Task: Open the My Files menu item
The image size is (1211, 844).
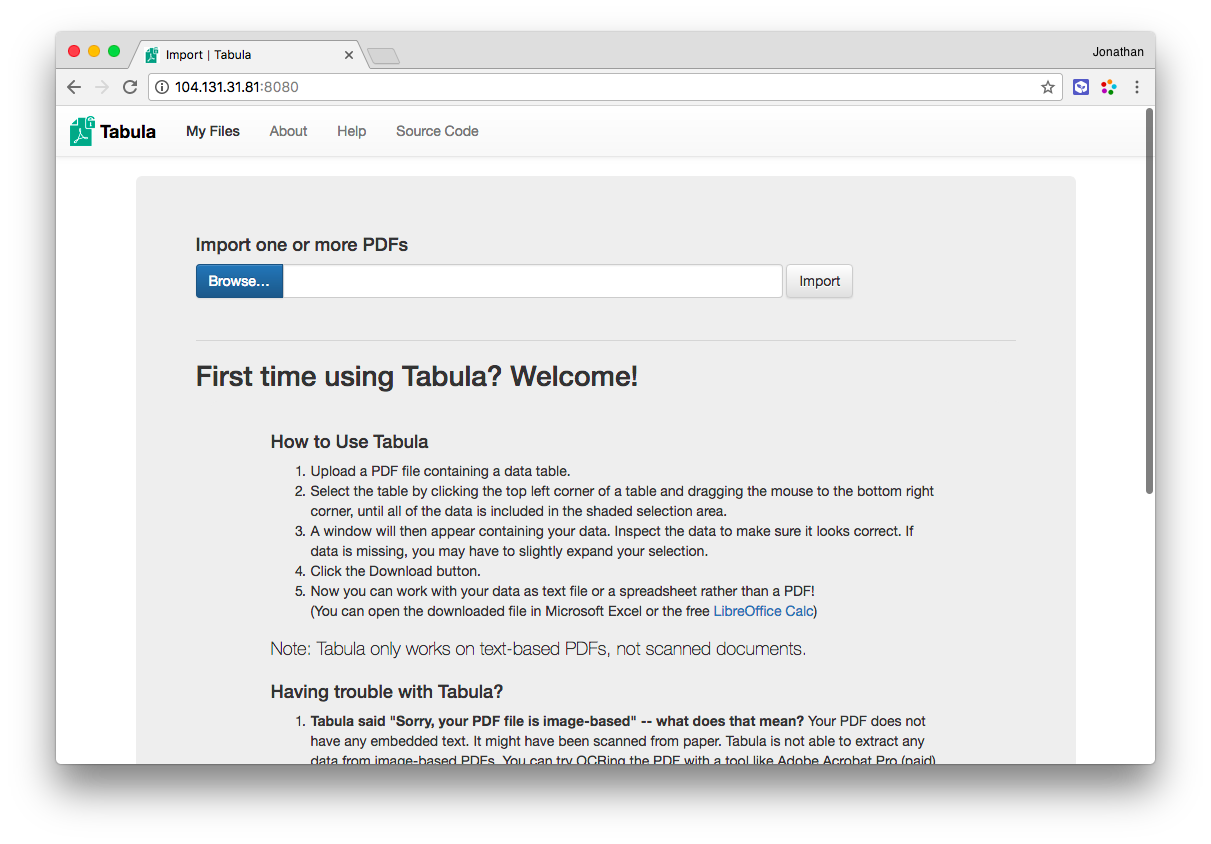Action: coord(213,131)
